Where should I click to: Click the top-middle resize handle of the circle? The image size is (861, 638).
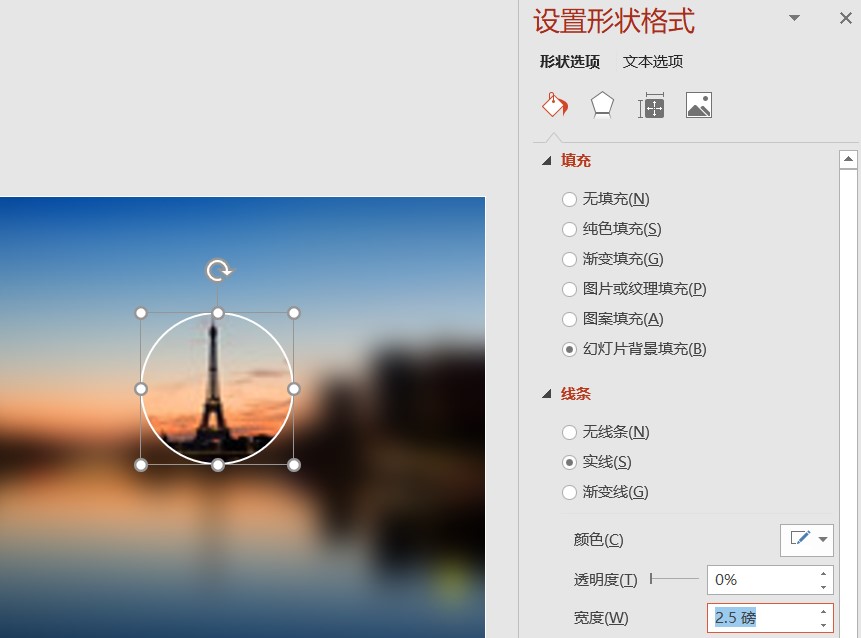point(218,313)
